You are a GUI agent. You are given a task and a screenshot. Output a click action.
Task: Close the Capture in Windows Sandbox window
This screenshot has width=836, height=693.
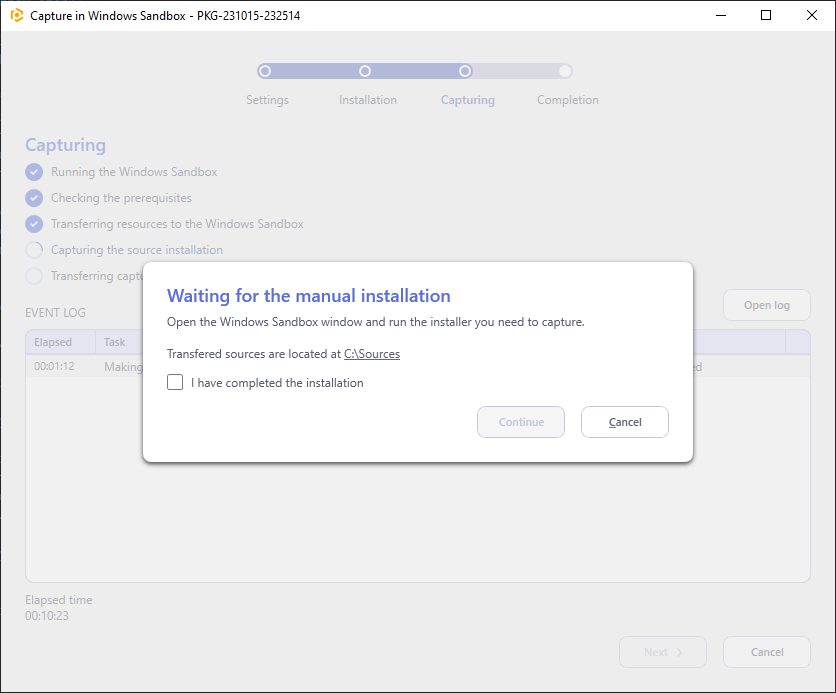point(811,15)
